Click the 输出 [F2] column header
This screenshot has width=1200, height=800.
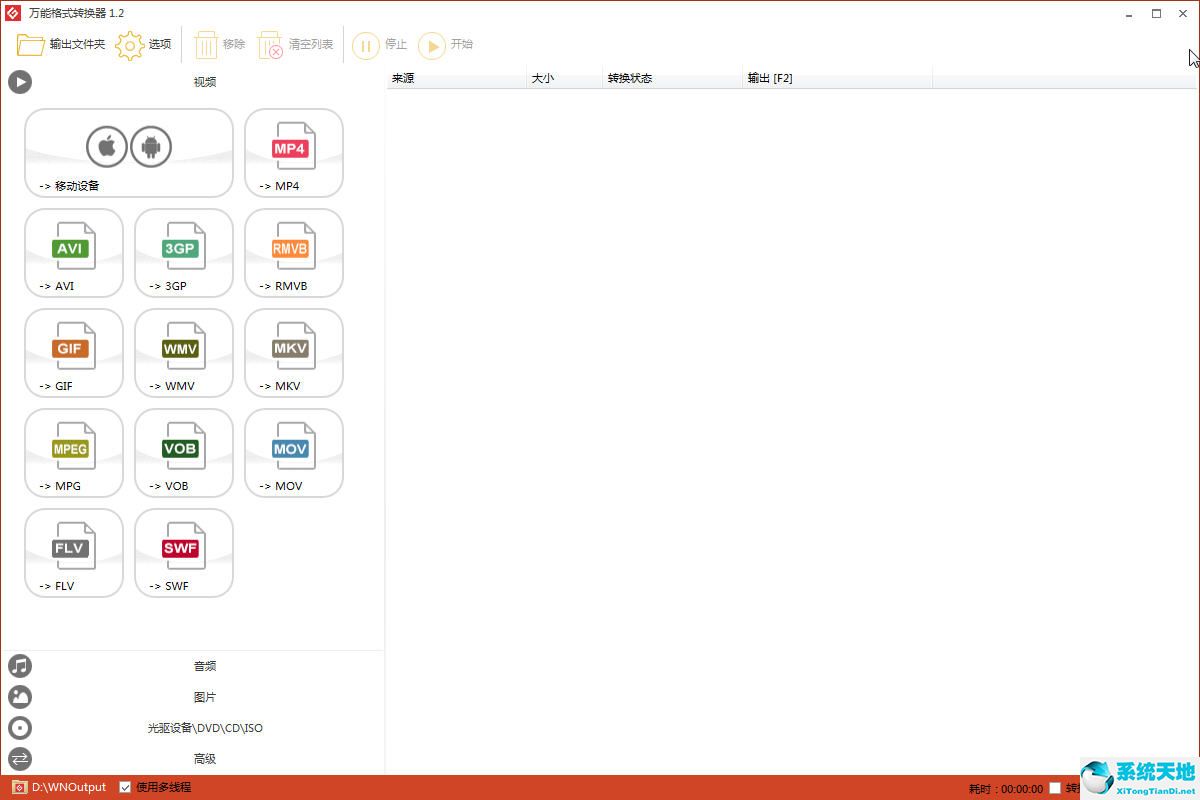tap(838, 78)
